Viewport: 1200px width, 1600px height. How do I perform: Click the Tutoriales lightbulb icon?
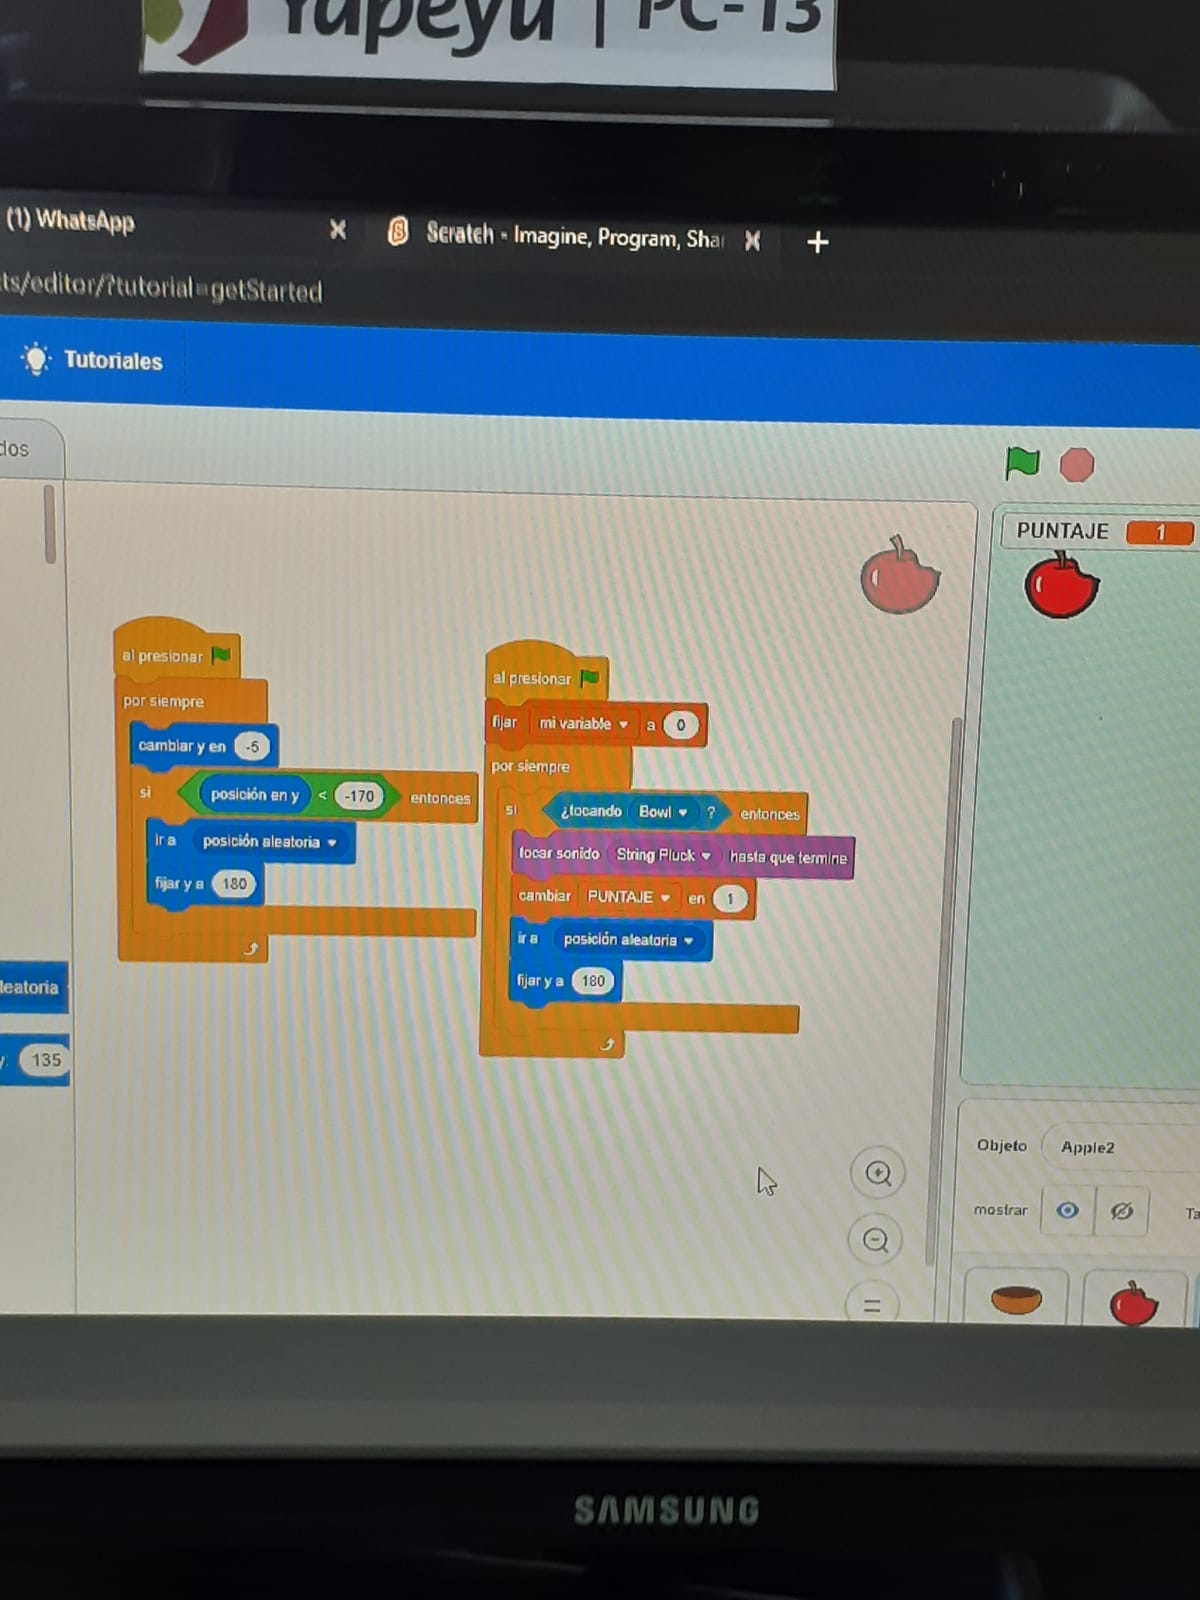[36, 359]
